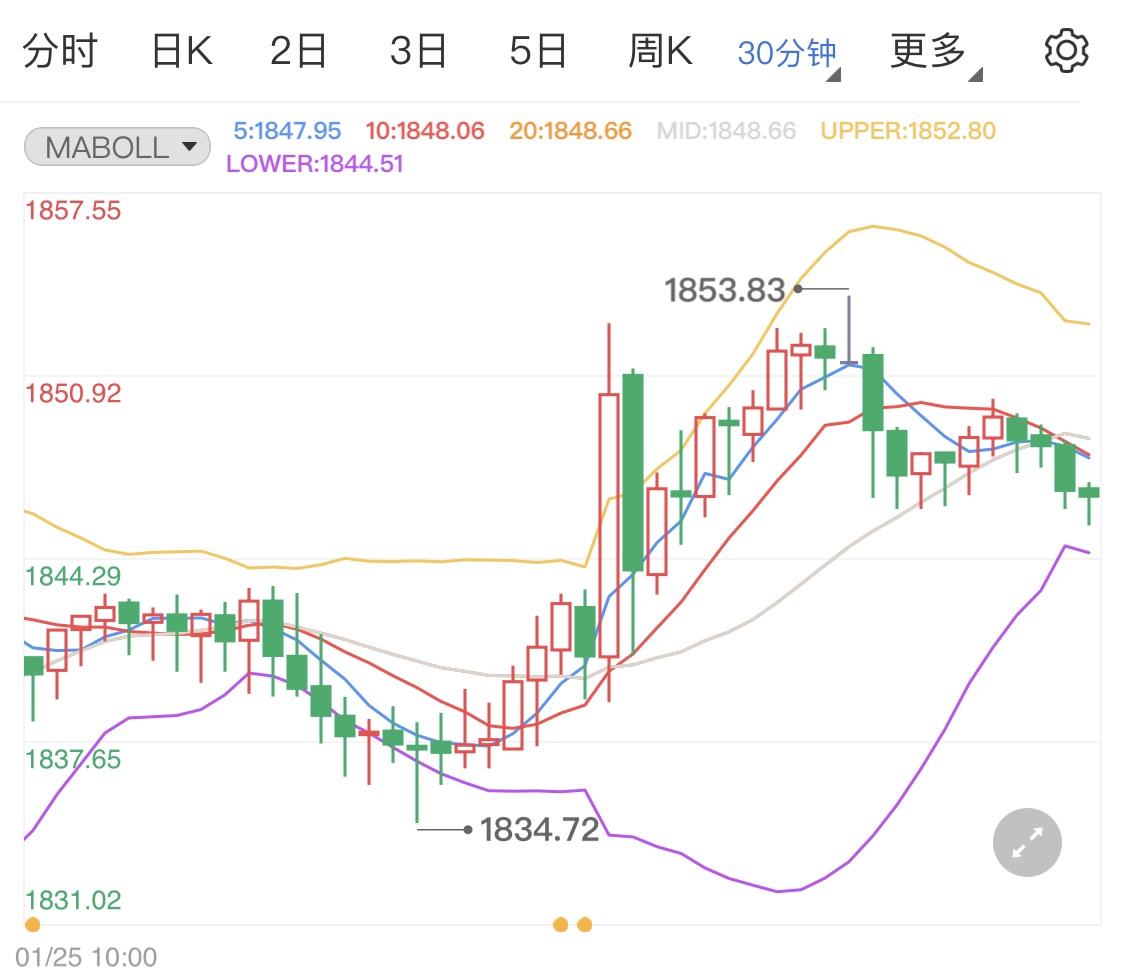The width and height of the screenshot is (1125, 979).
Task: Click the 1834.72 low price annotation
Action: tap(539, 830)
